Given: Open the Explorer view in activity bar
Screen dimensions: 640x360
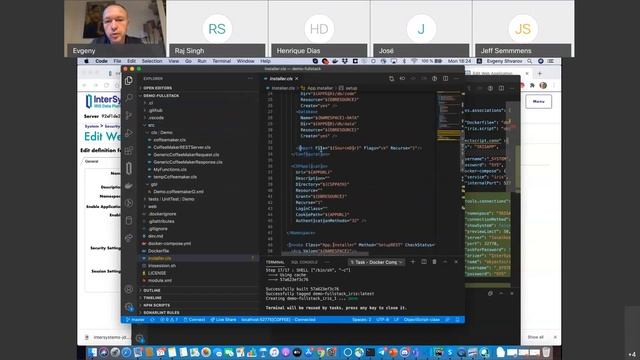Looking at the screenshot, I should click(x=129, y=80).
